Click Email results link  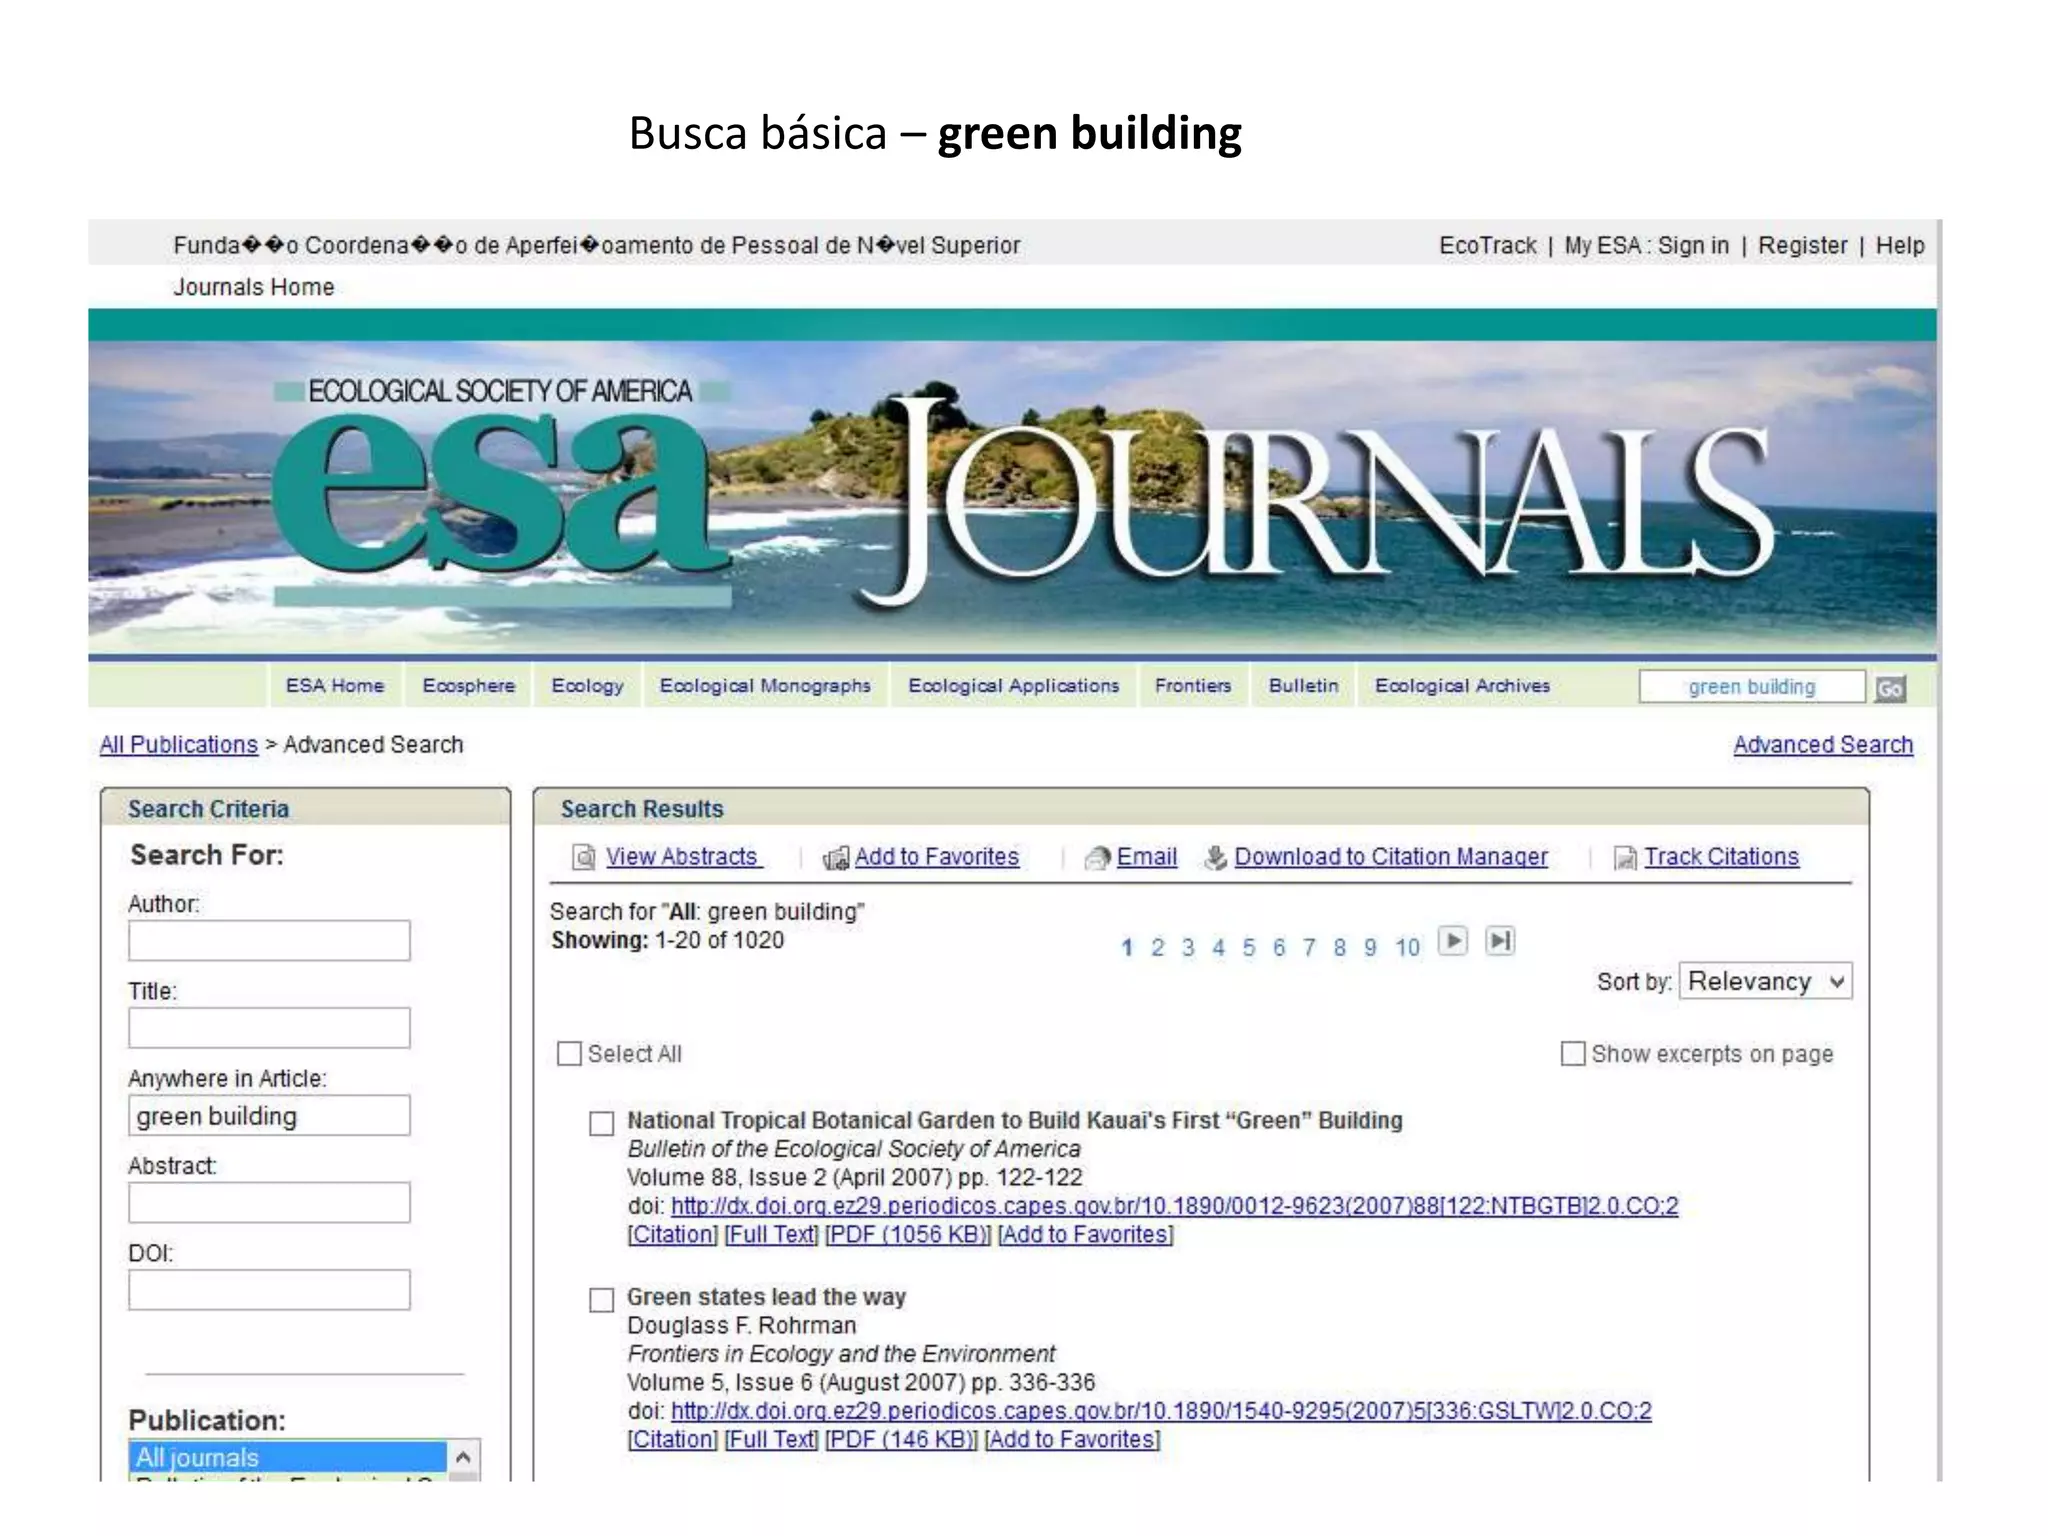pos(1147,857)
